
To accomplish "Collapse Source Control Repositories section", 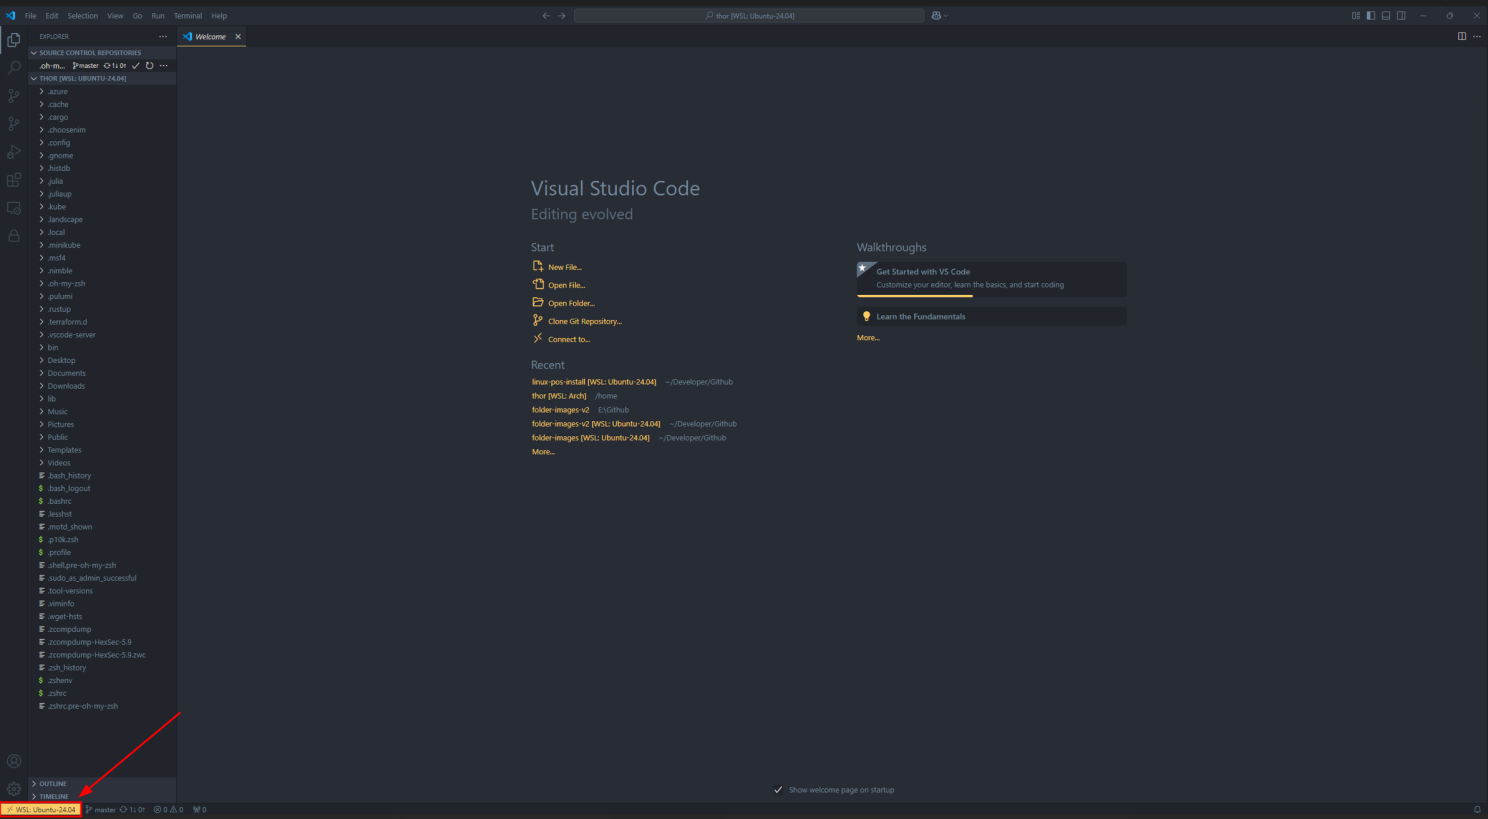I will point(102,53).
